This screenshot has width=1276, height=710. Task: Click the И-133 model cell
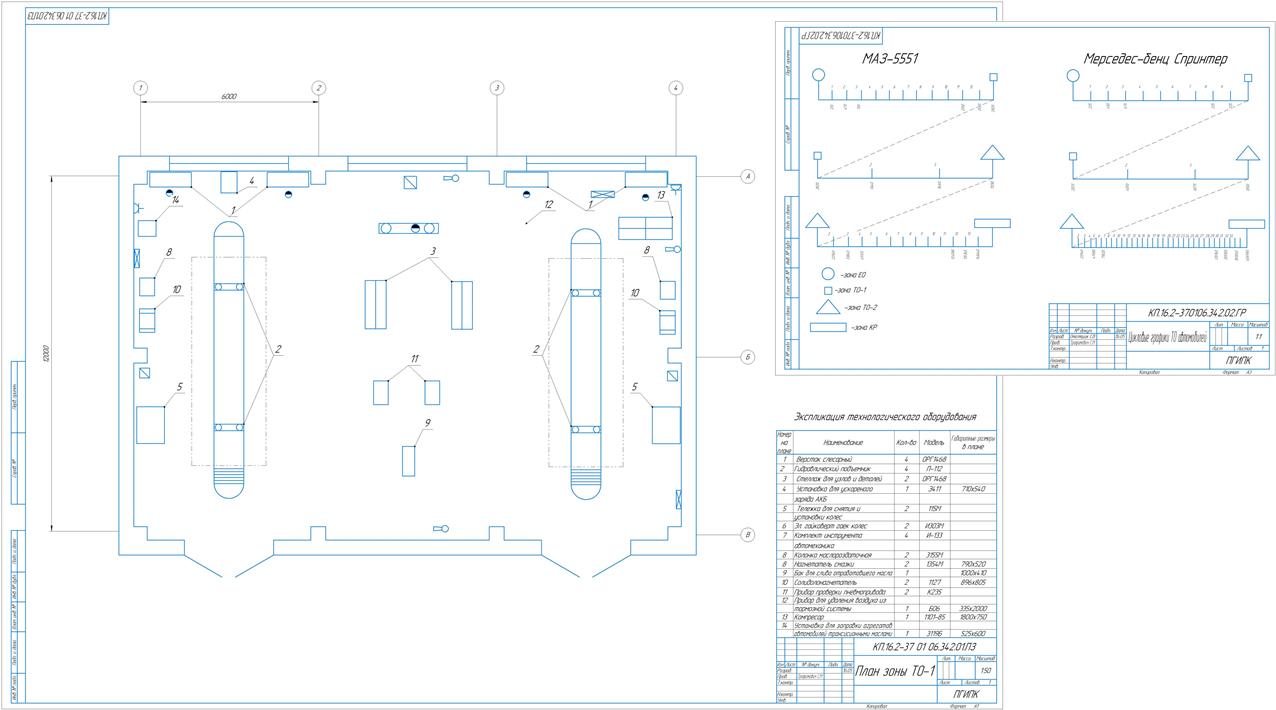tap(934, 535)
